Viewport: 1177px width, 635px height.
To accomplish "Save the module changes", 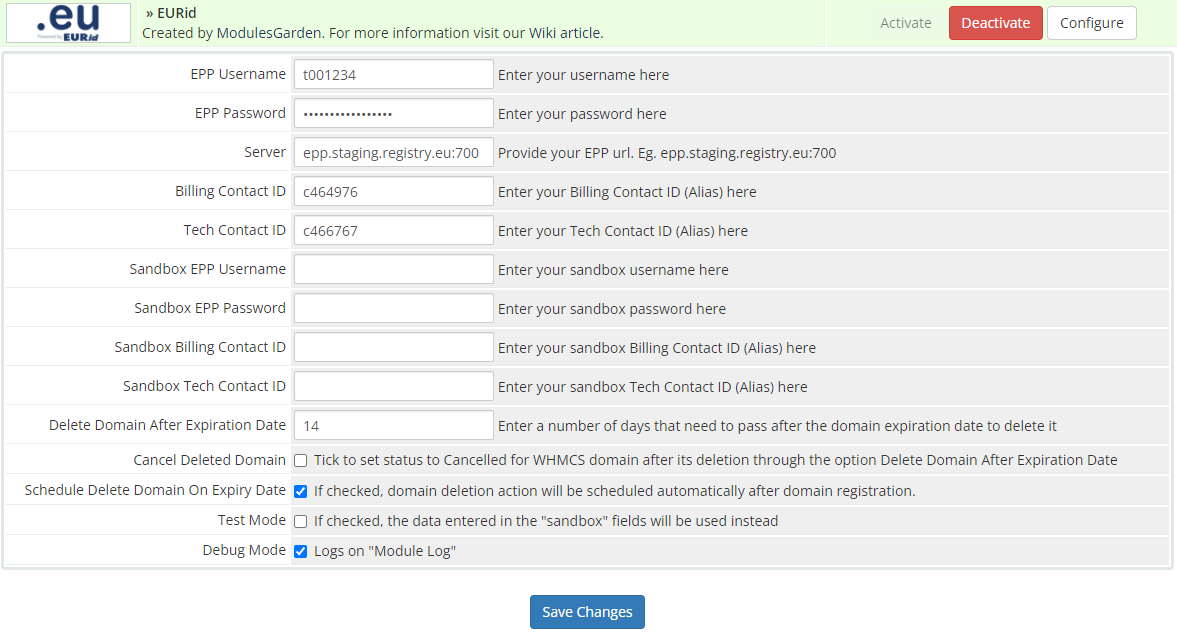I will (x=587, y=611).
